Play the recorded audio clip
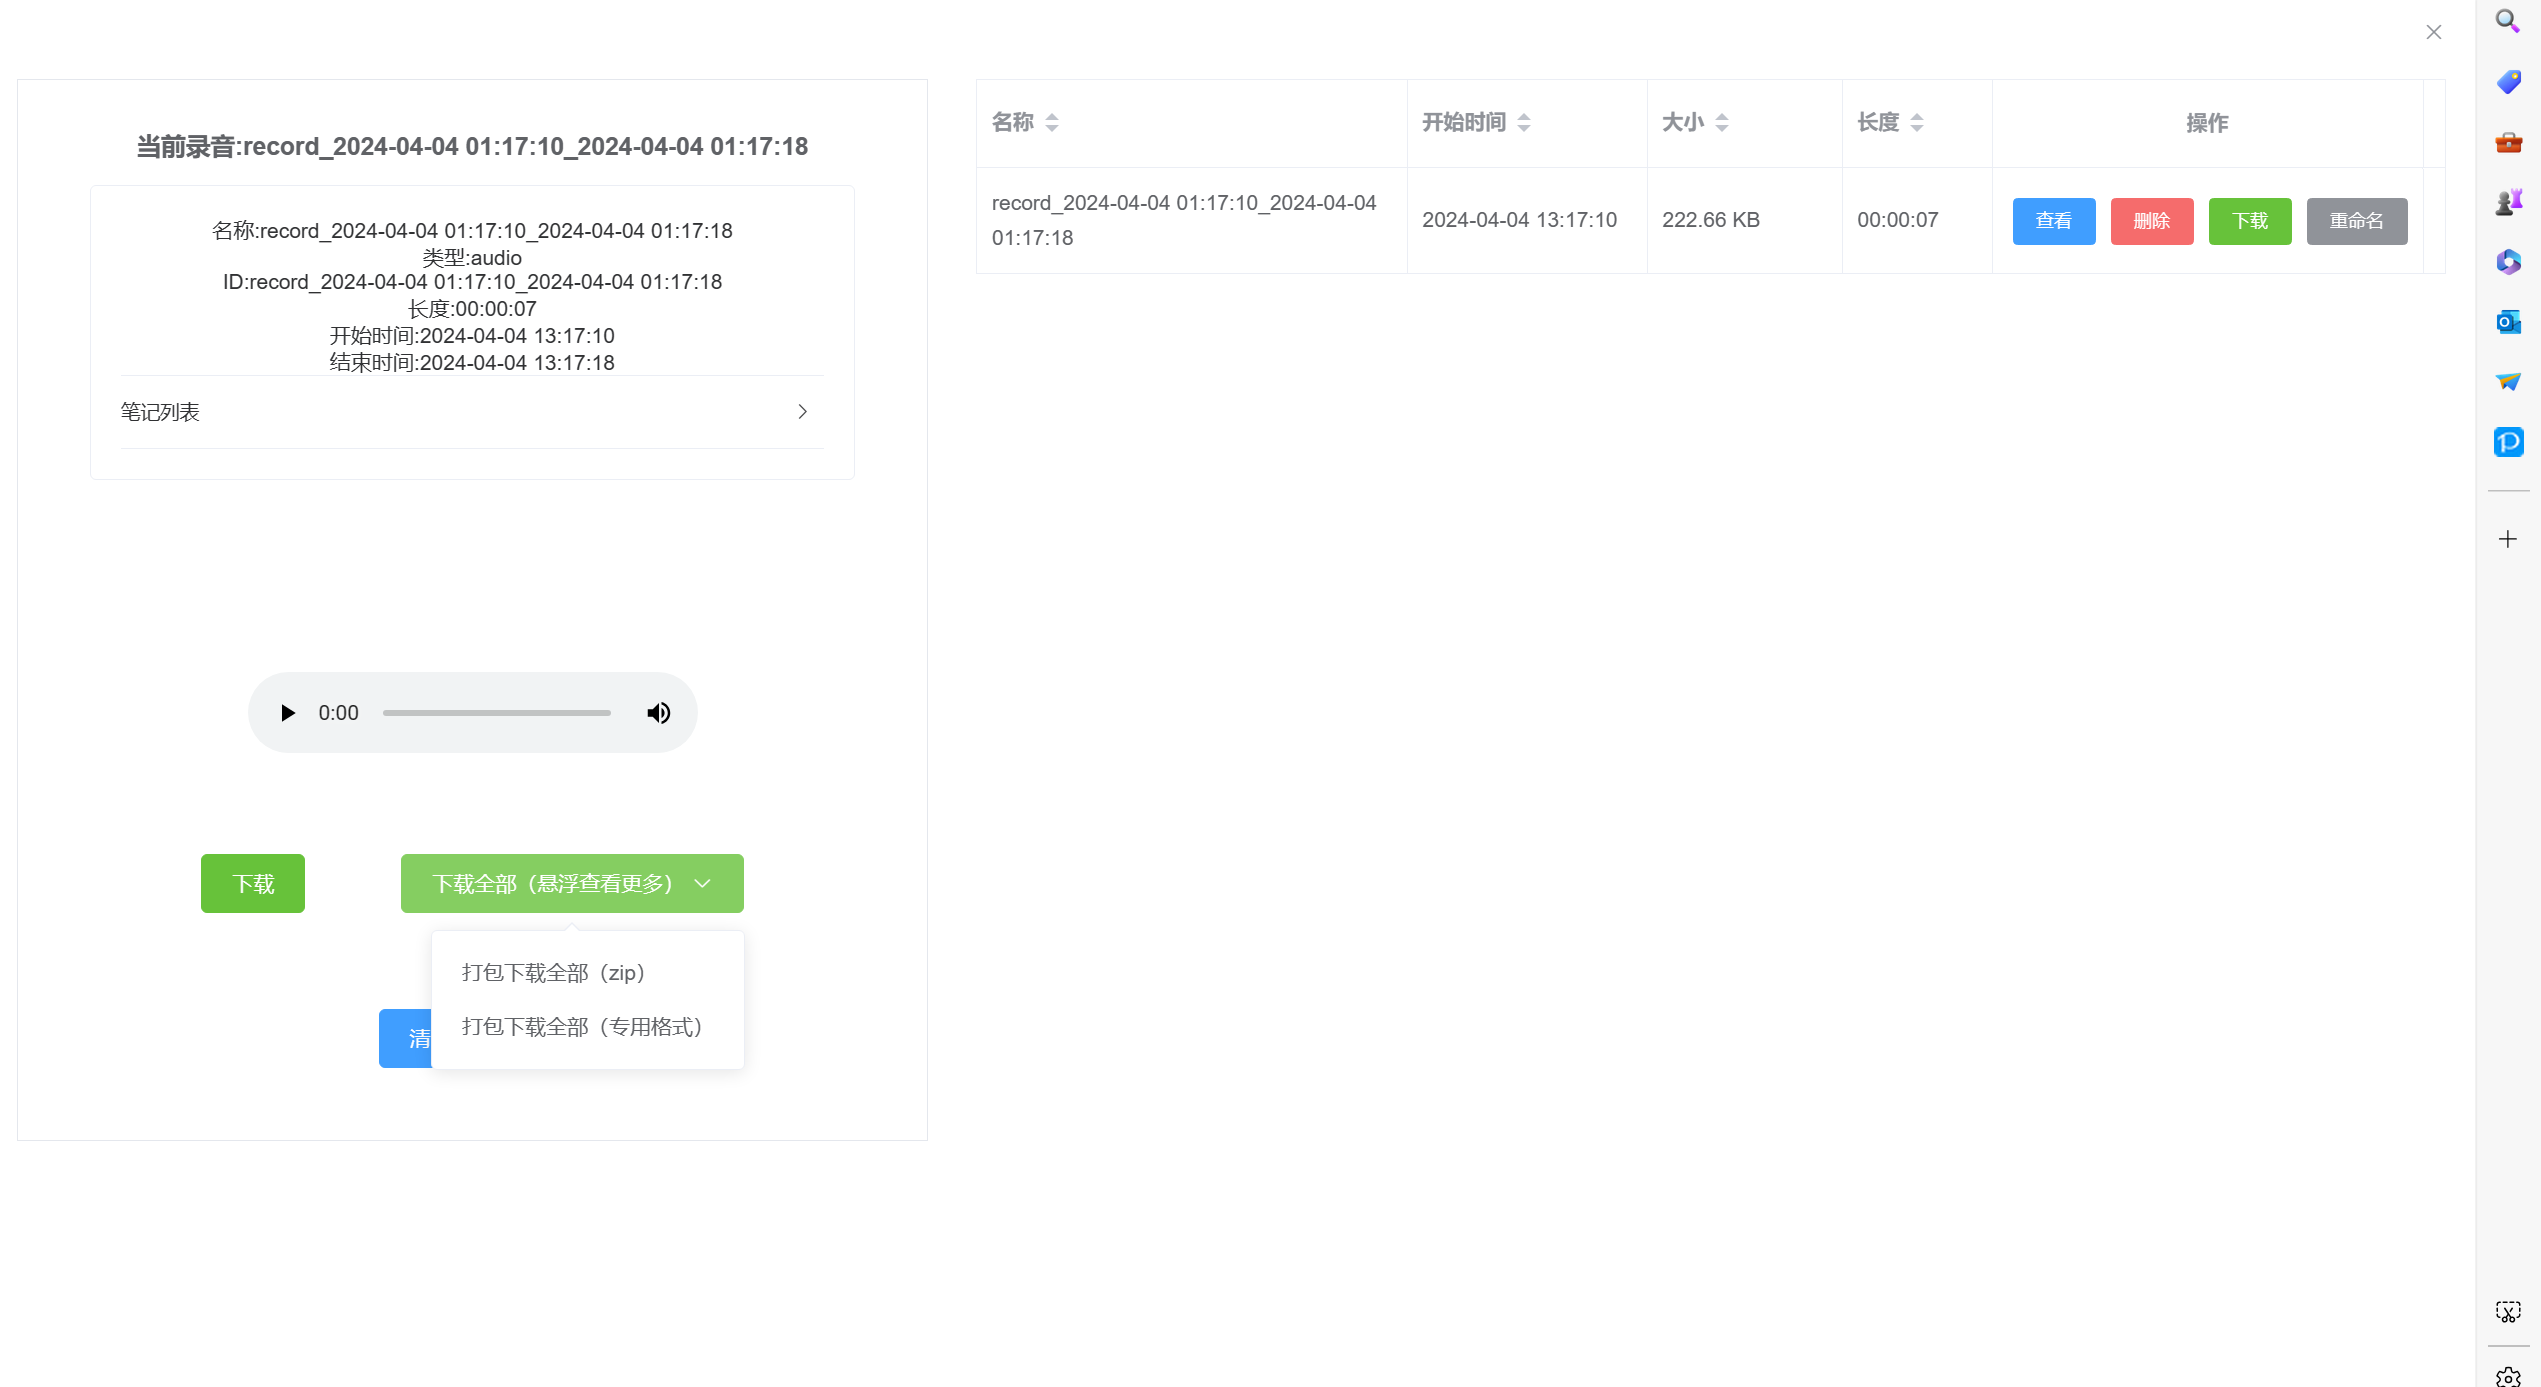 click(x=288, y=713)
